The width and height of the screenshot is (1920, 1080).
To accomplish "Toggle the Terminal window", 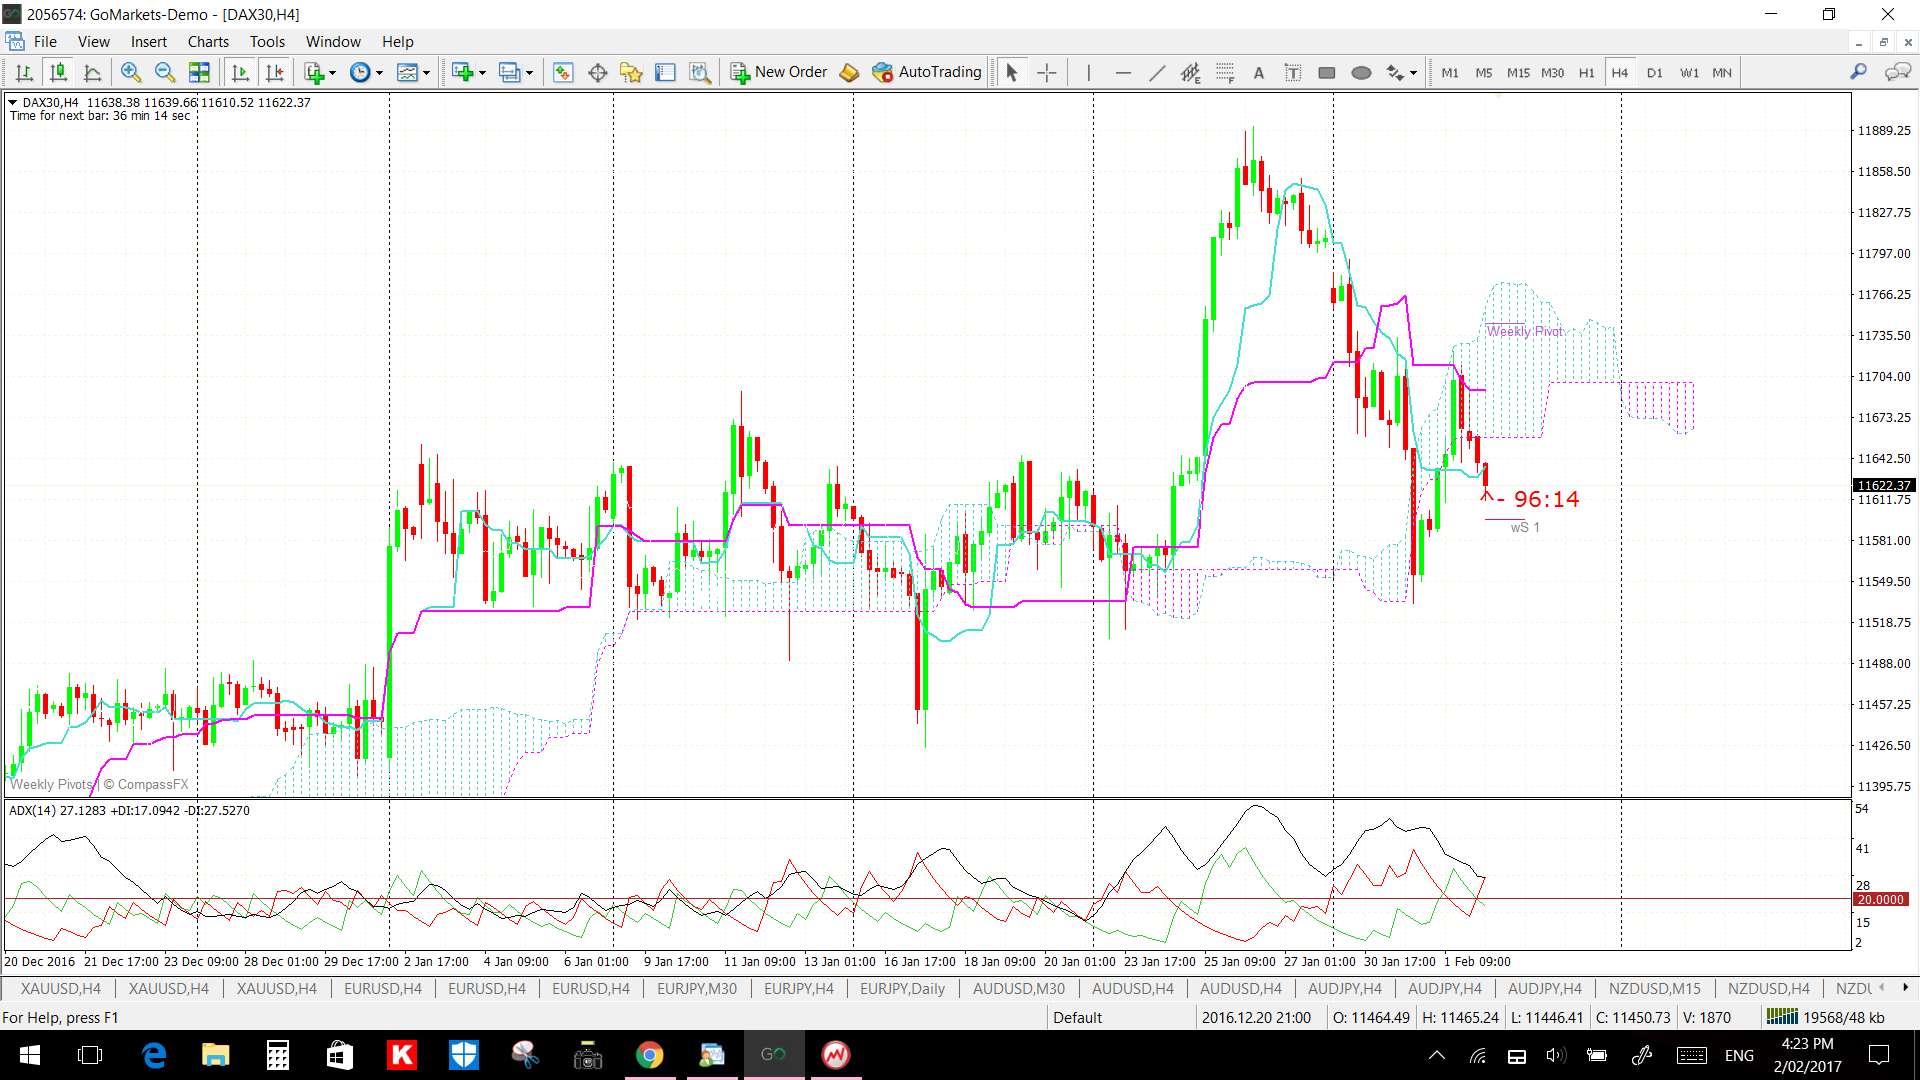I will point(665,72).
